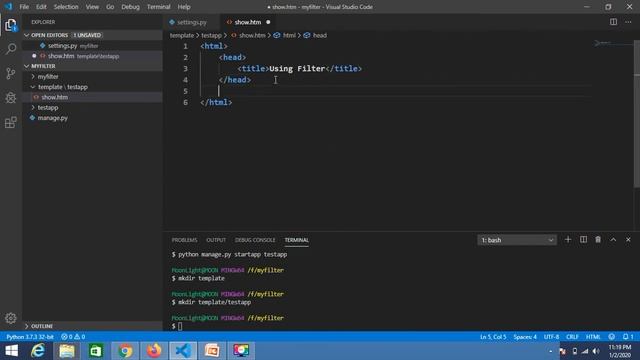Change indentation via Spaces: 4
The height and width of the screenshot is (360, 640).
click(525, 337)
